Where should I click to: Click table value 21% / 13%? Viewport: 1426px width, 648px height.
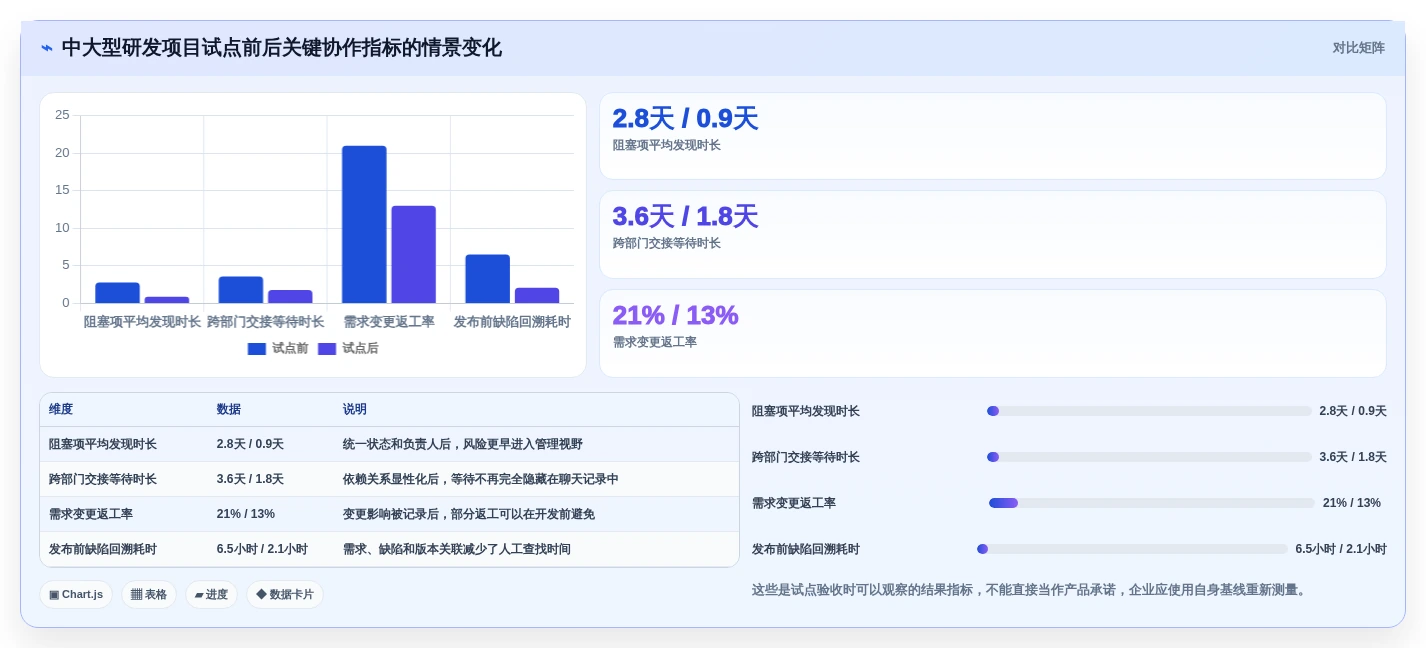[246, 514]
